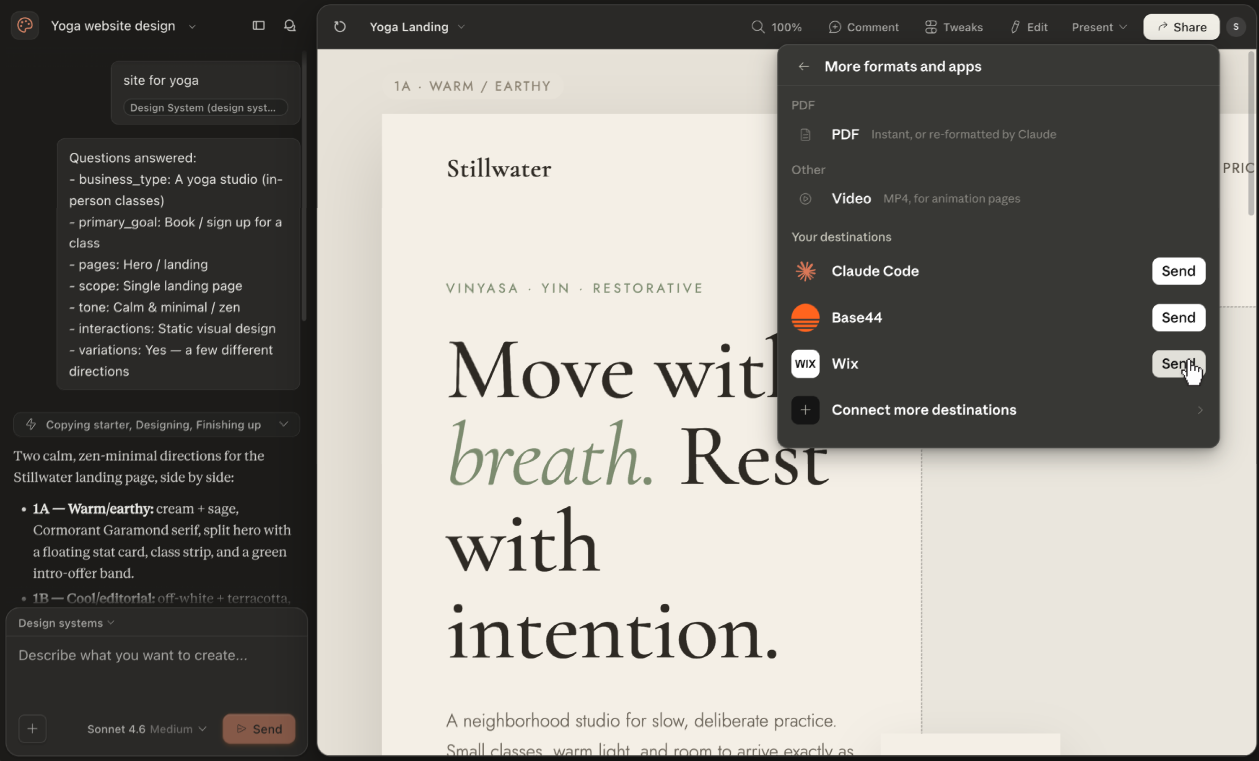1259x761 pixels.
Task: Click the Wix logo icon
Action: (805, 364)
